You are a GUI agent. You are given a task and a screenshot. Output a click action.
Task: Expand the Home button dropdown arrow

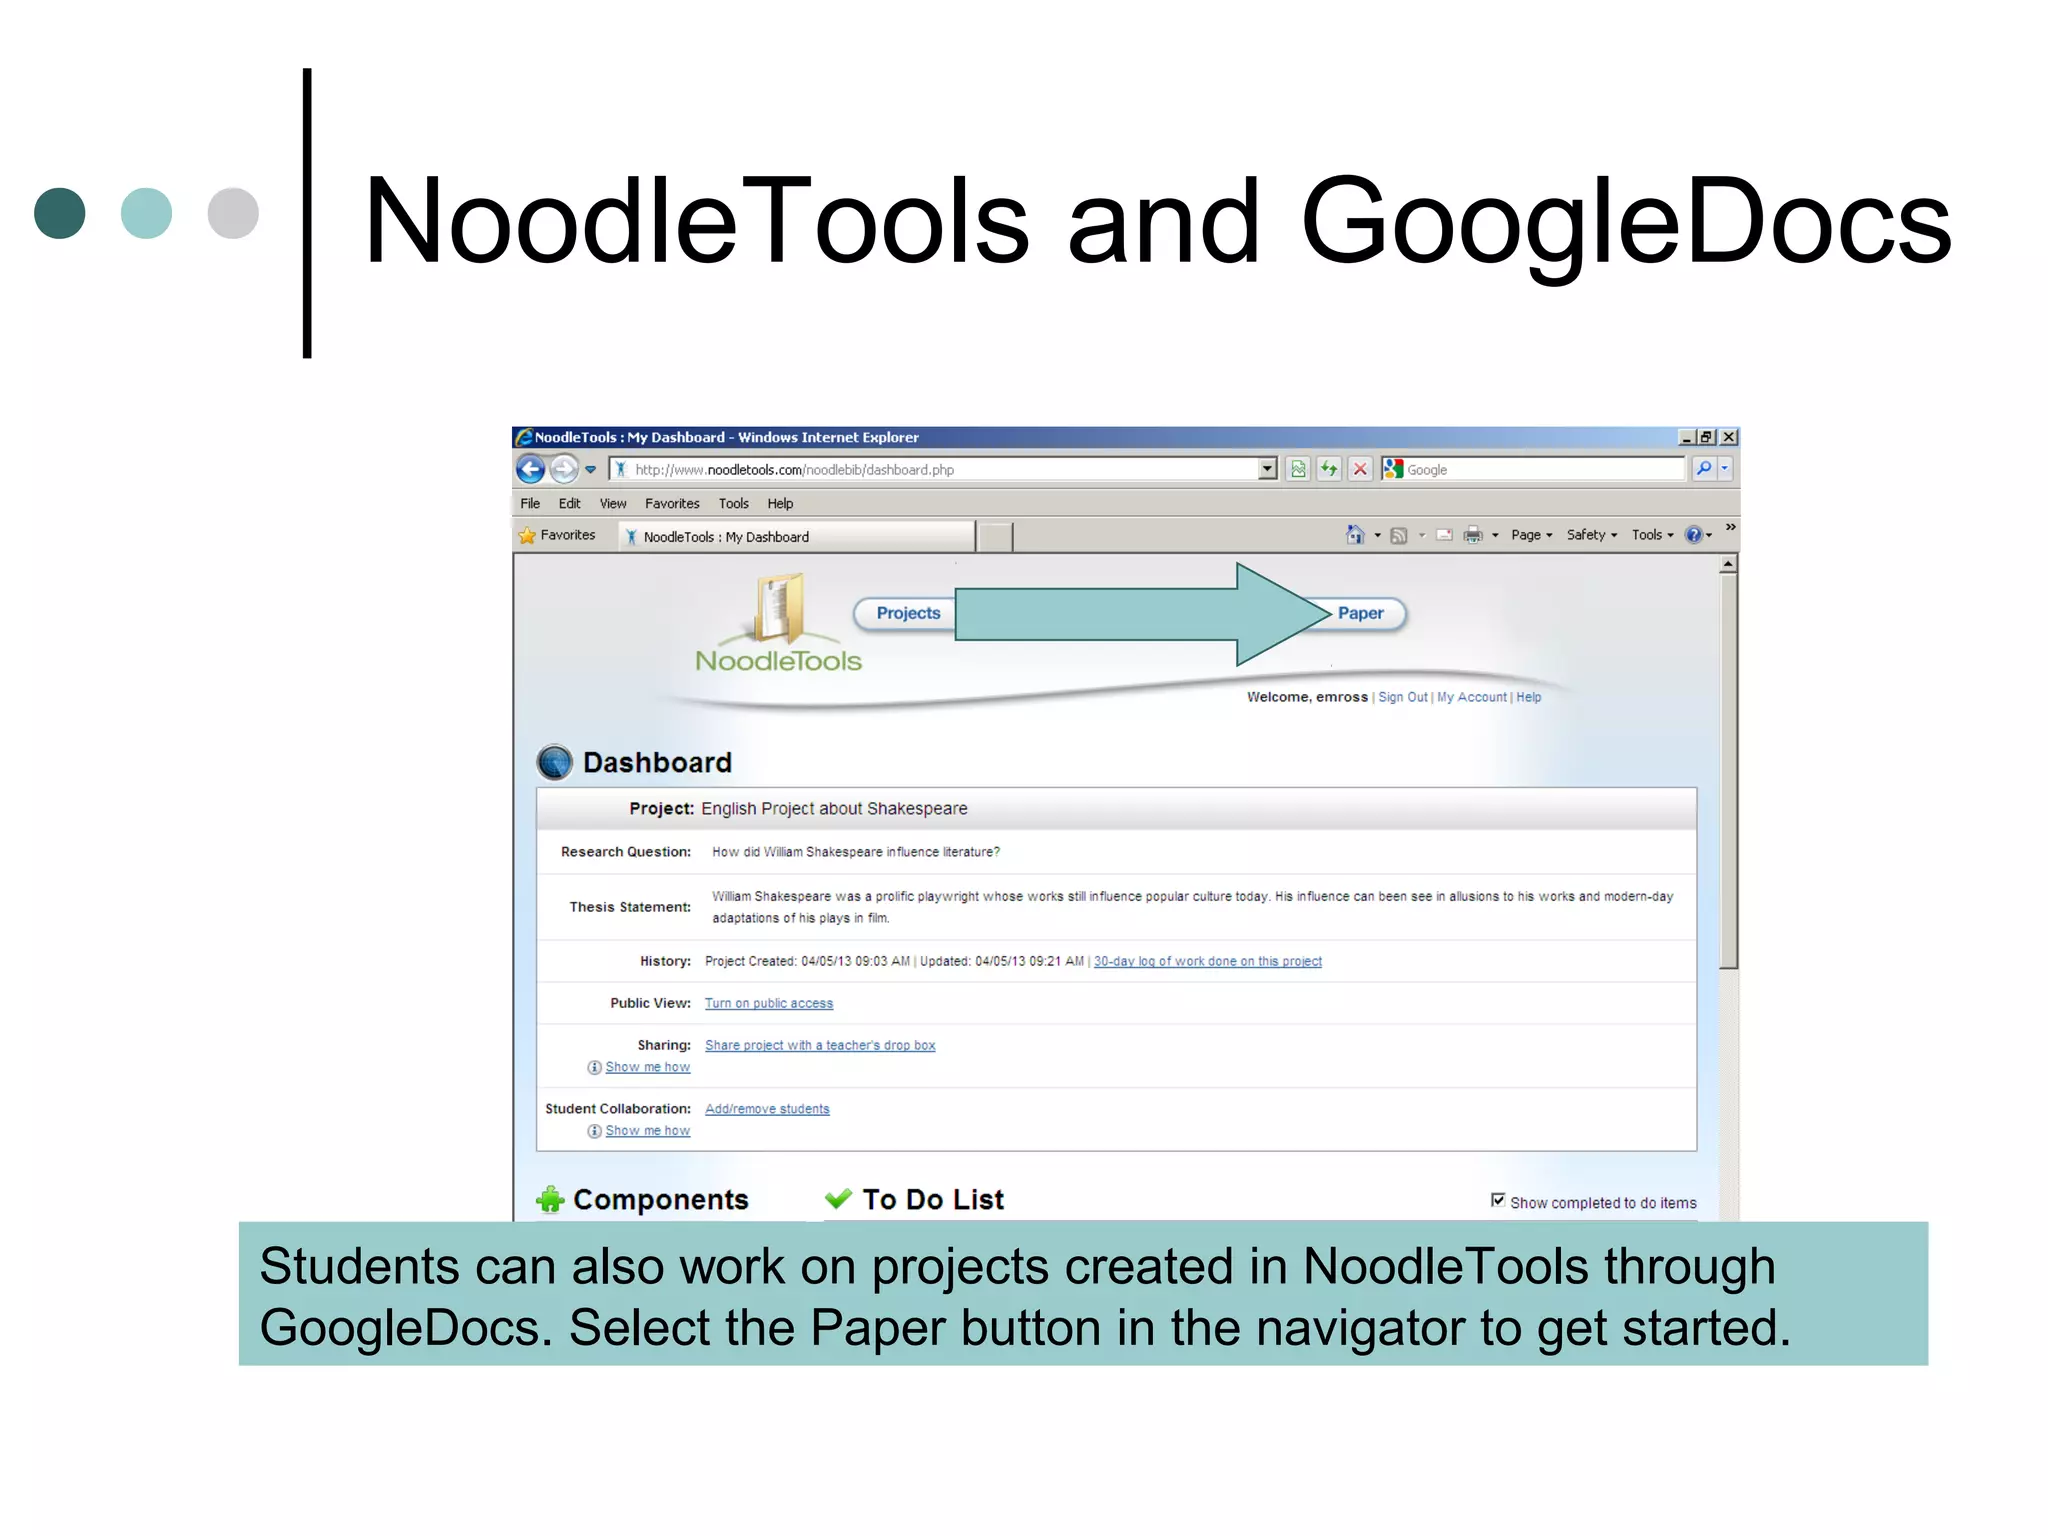pyautogui.click(x=1377, y=535)
